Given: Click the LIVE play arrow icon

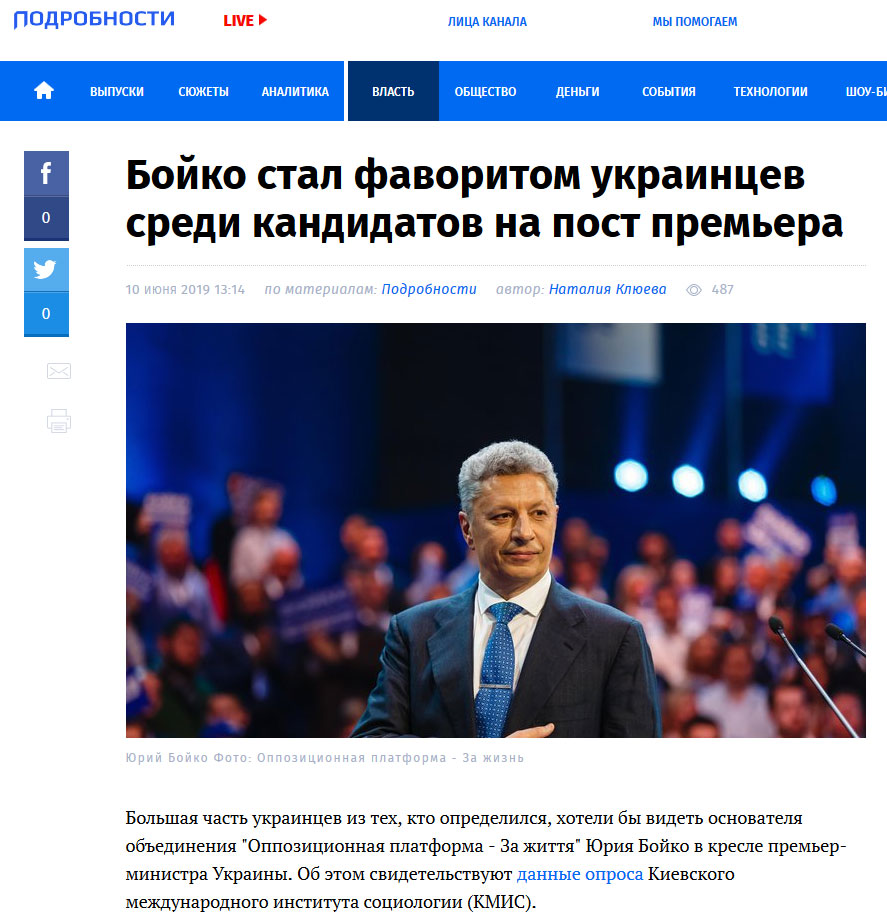Looking at the screenshot, I should tap(263, 20).
